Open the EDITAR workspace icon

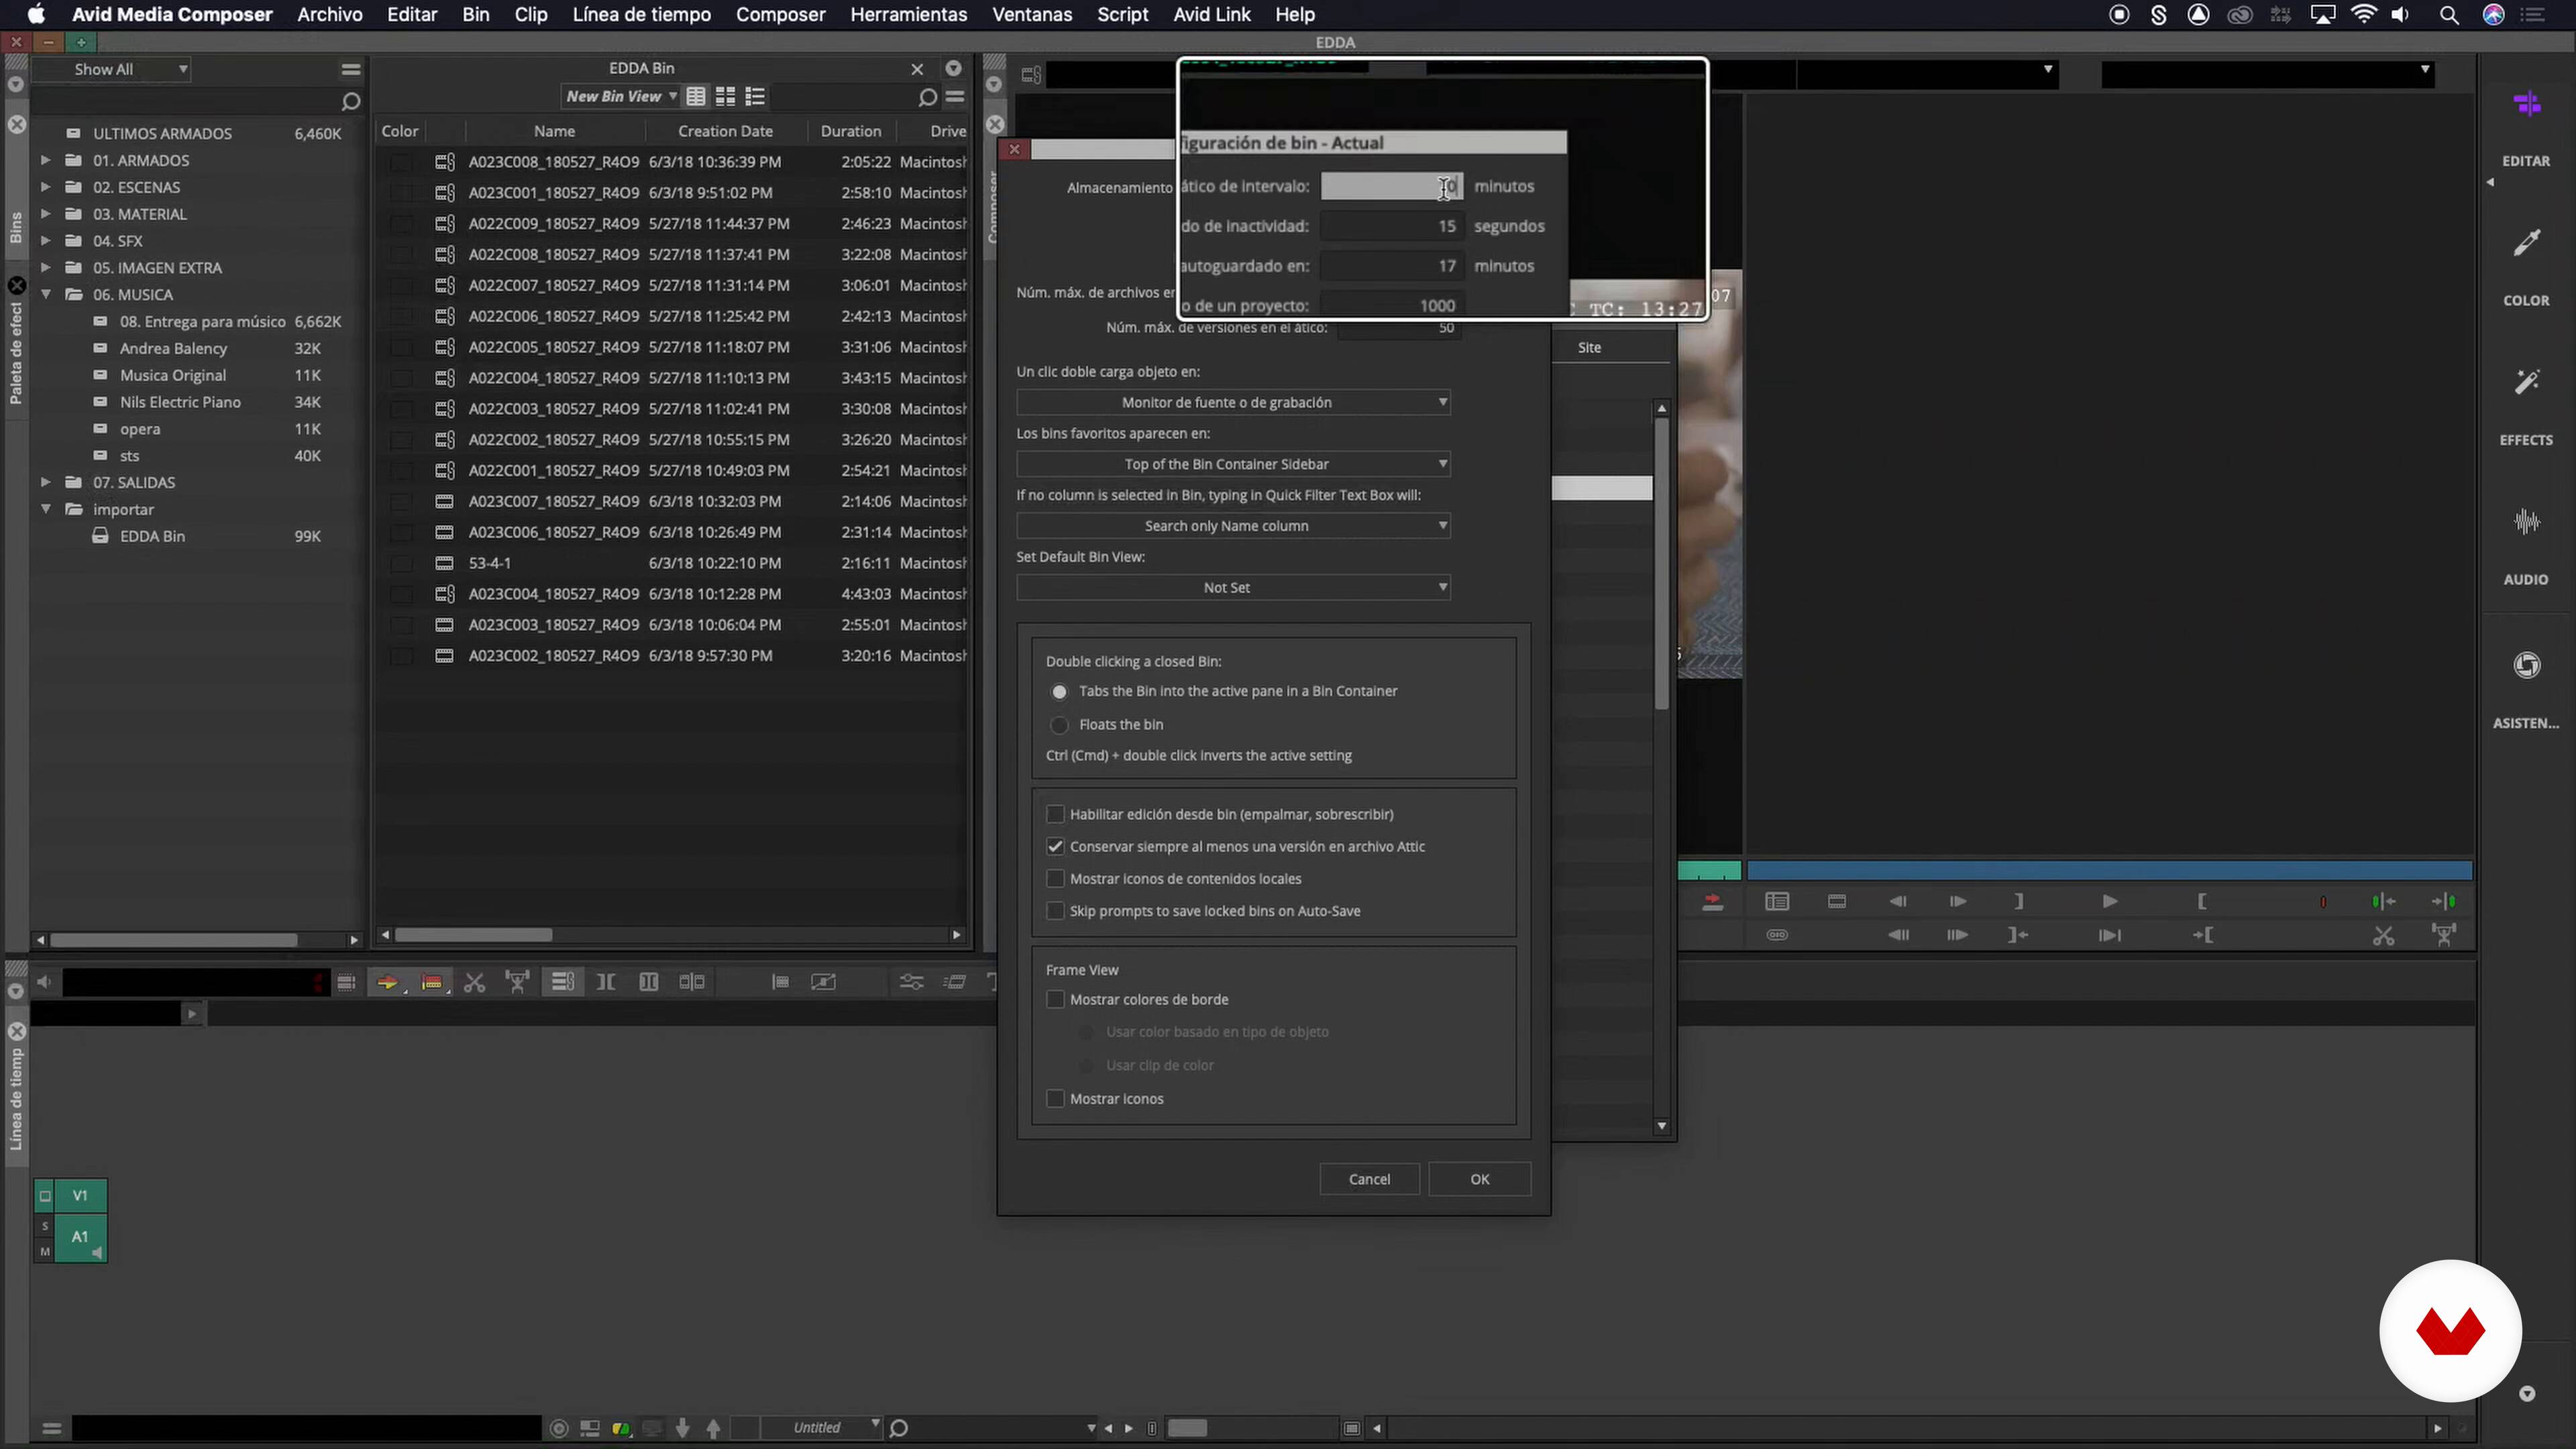click(2526, 104)
